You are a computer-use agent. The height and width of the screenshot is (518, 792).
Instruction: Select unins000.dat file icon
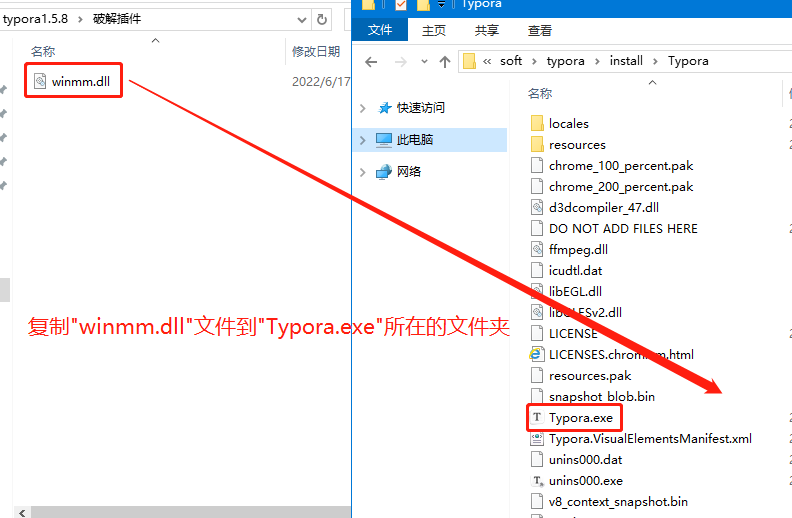pos(537,459)
